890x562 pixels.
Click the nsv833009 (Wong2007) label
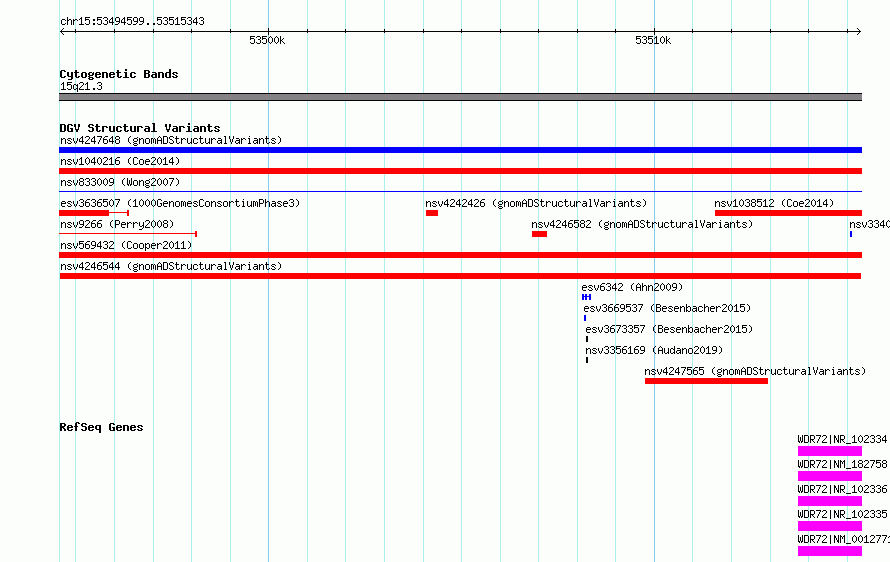(120, 182)
